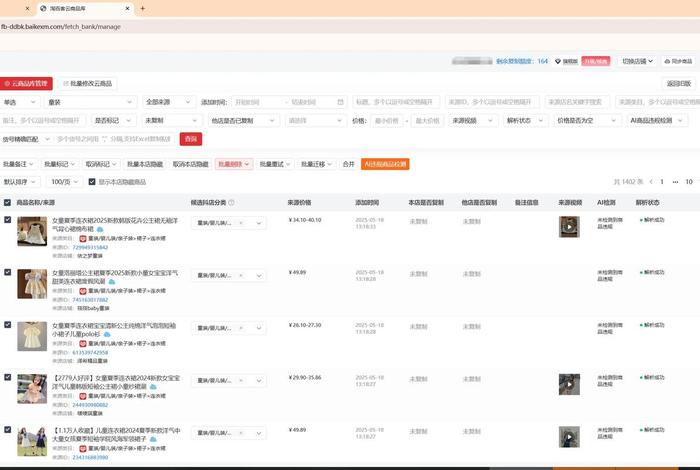Click the browser address bar URL

click(61, 27)
